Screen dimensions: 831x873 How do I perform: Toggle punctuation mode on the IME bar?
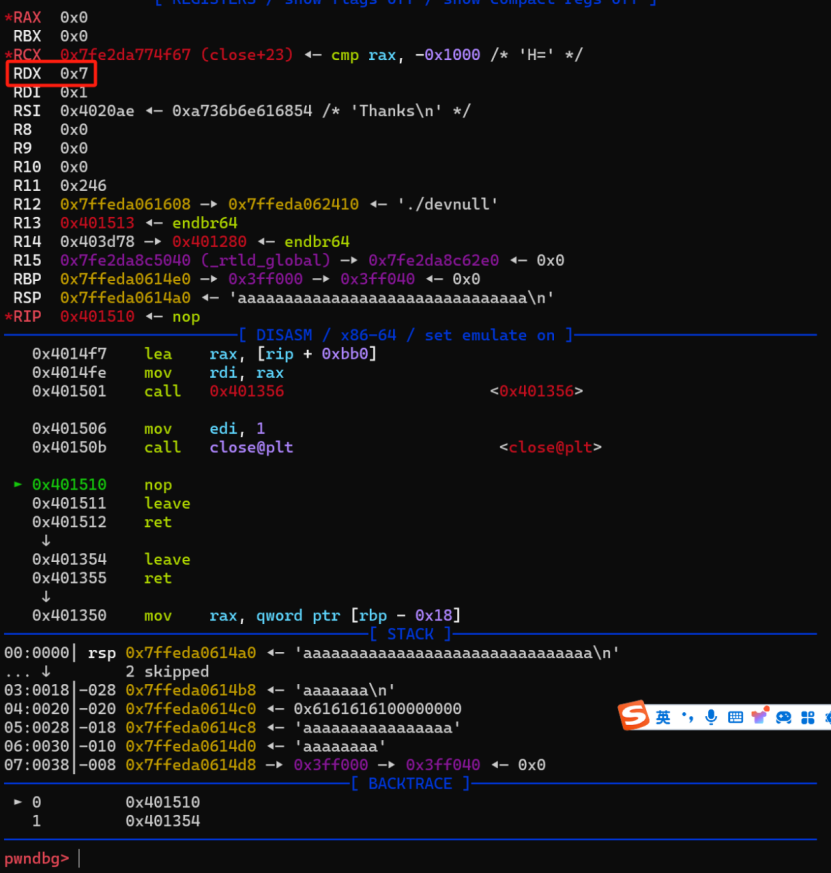tap(687, 717)
